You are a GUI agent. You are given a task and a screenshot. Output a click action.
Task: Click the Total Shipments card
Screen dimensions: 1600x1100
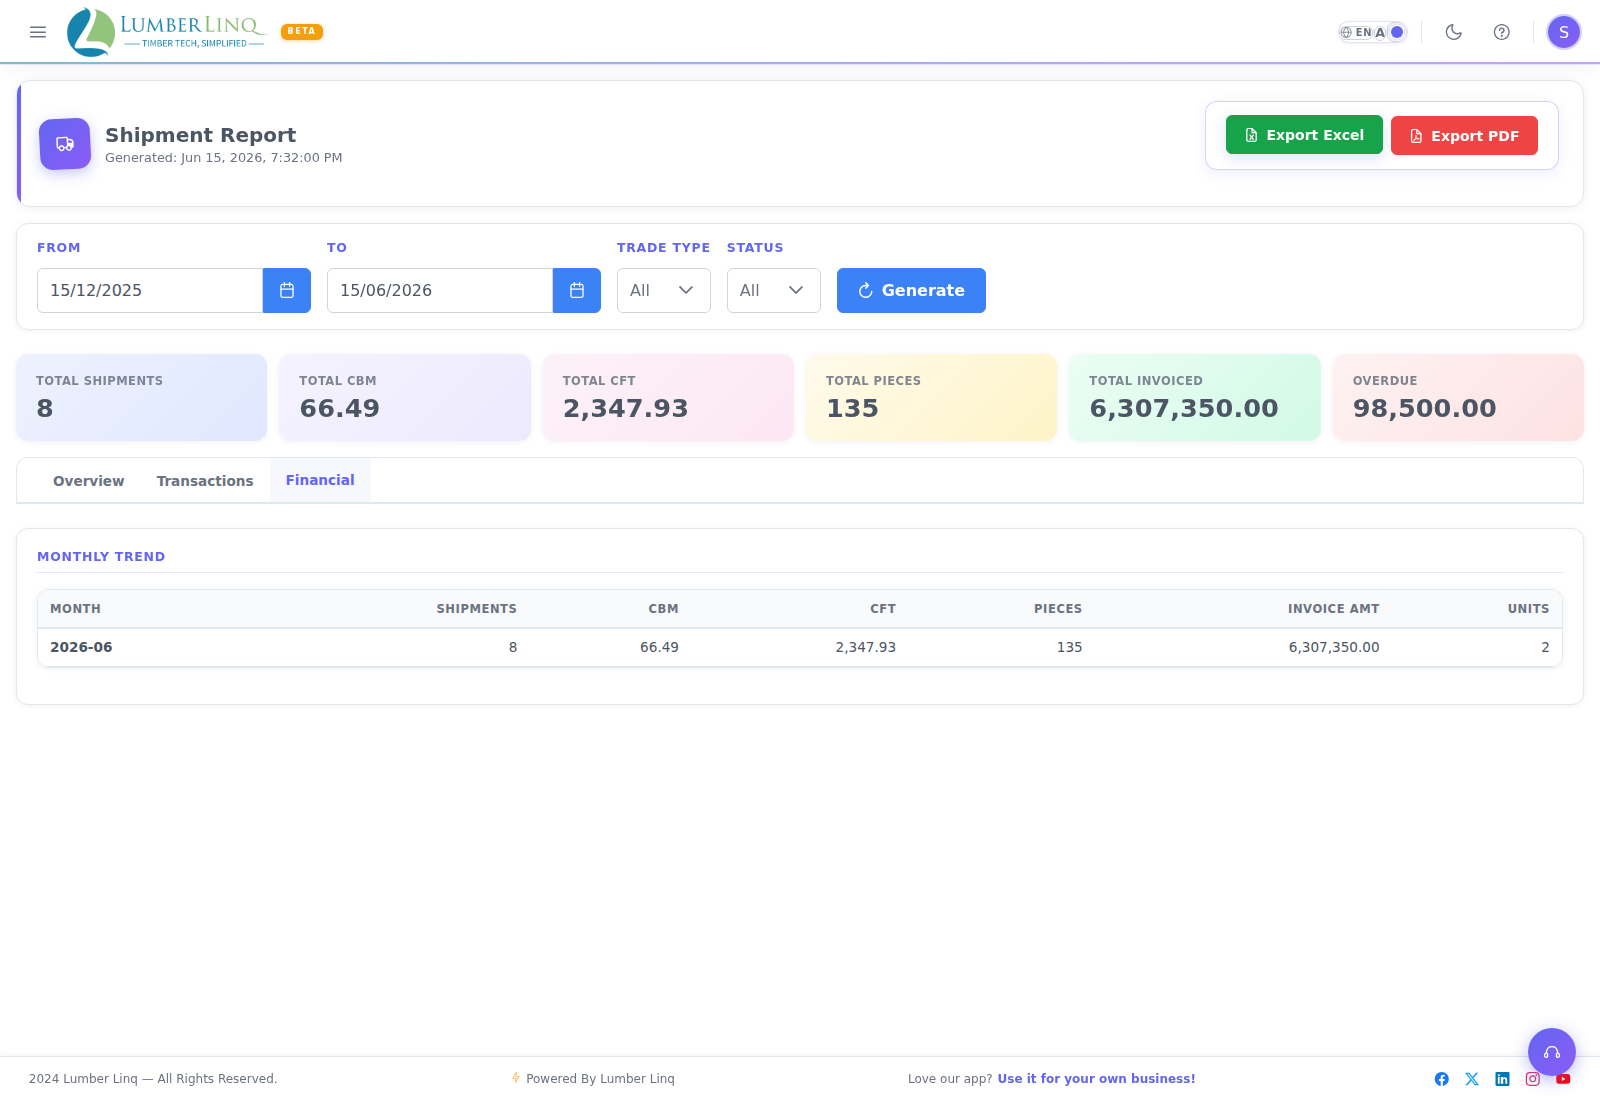tap(142, 397)
